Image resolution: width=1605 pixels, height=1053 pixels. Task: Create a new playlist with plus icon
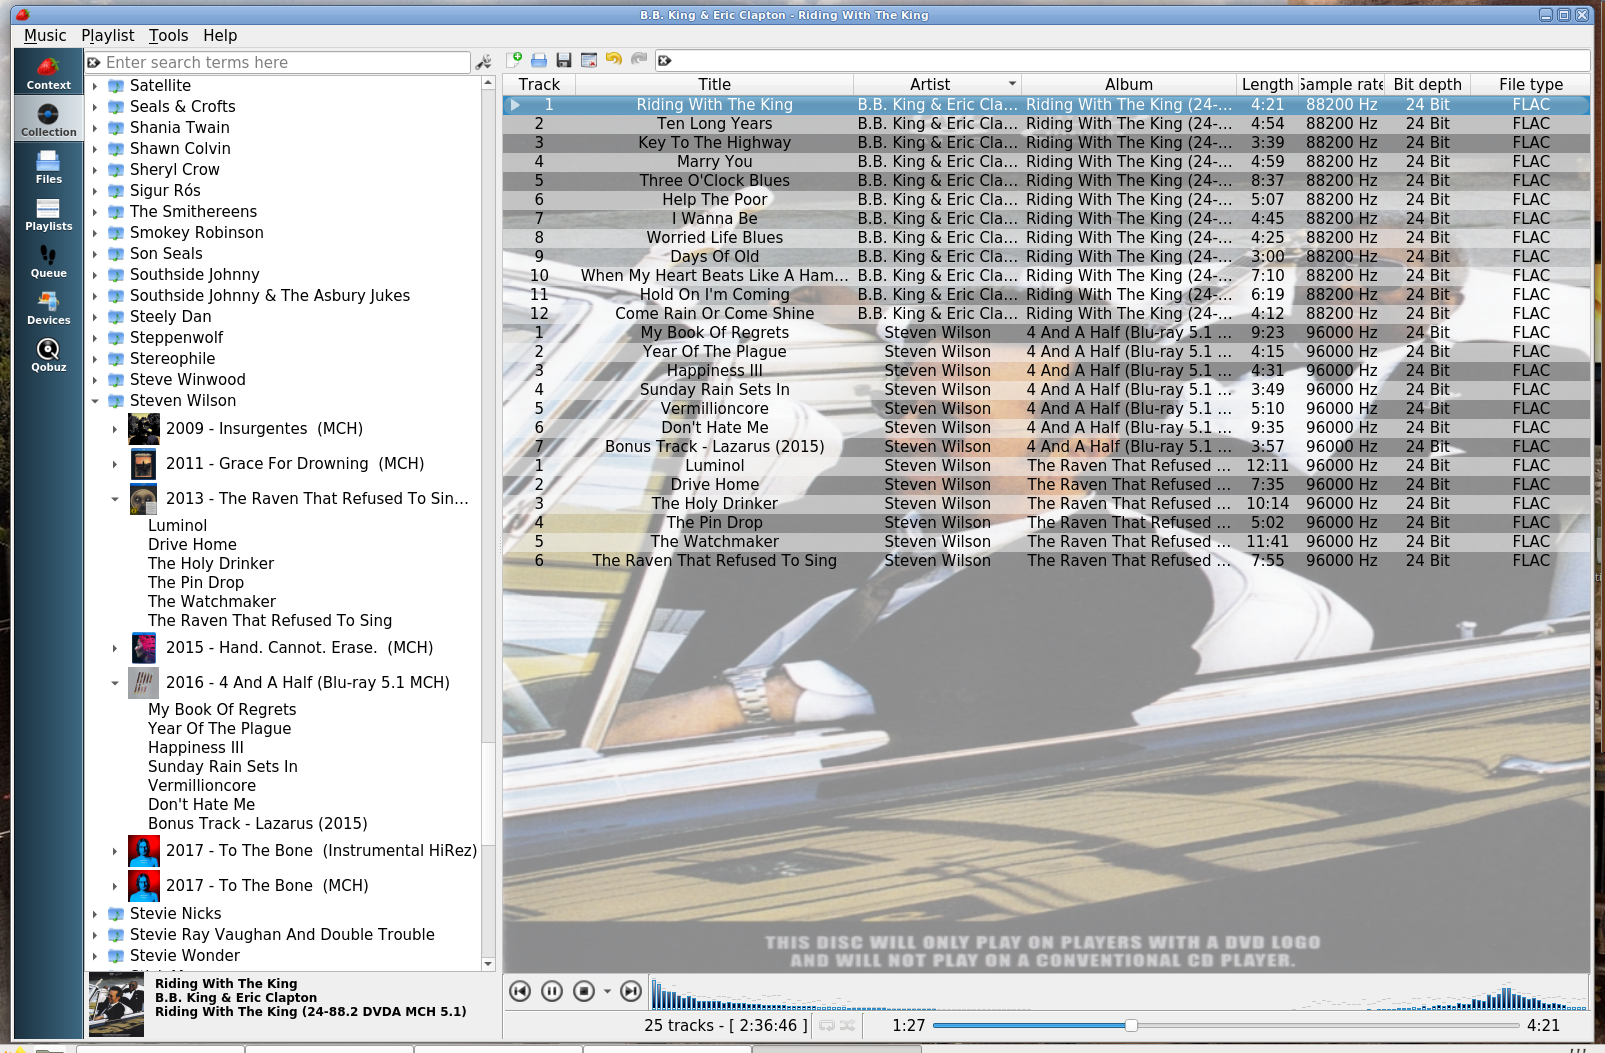(515, 60)
